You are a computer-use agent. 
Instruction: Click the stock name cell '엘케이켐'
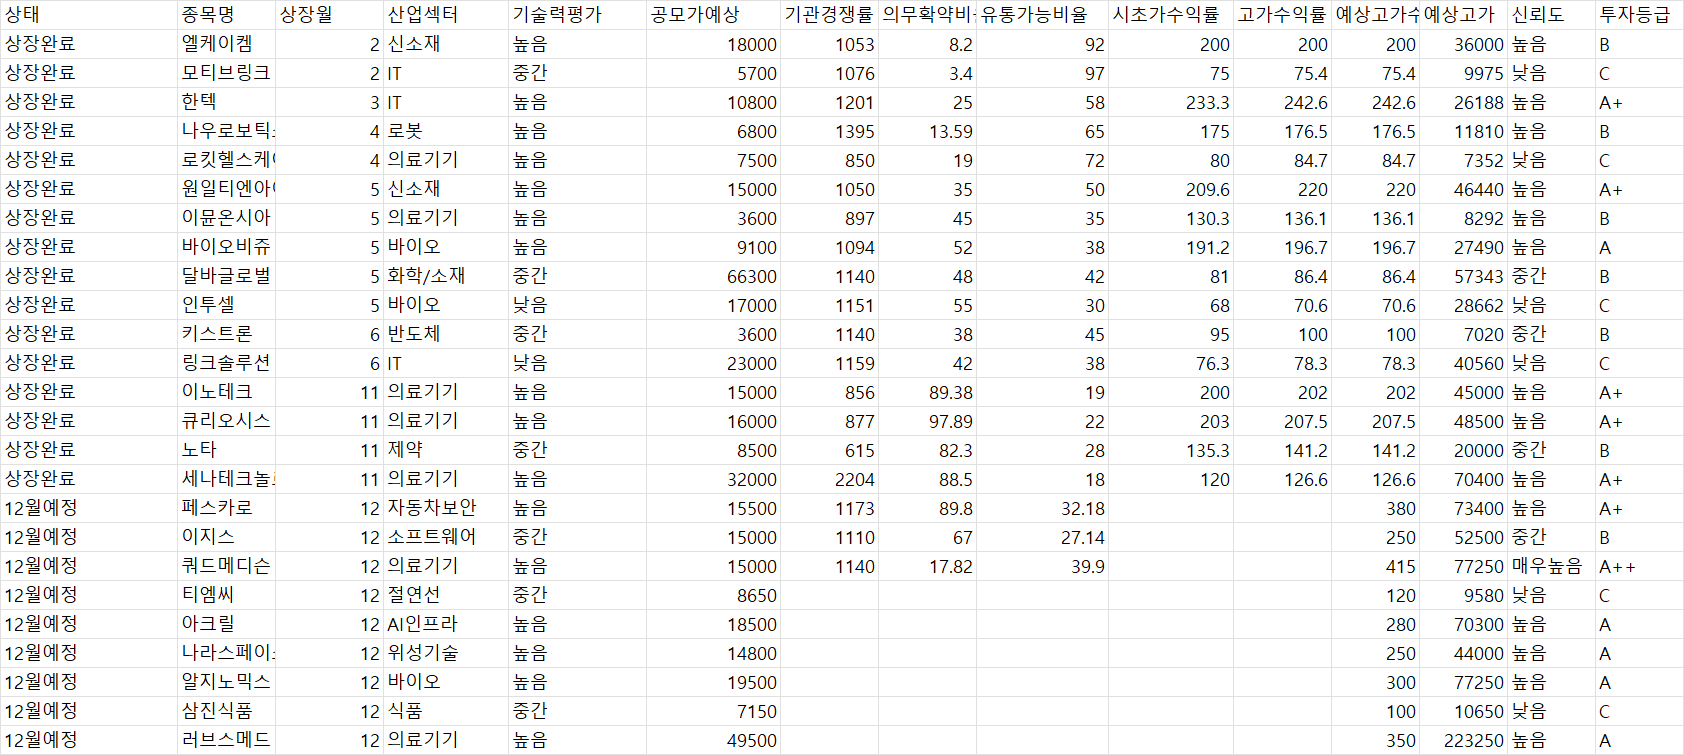pyautogui.click(x=226, y=44)
